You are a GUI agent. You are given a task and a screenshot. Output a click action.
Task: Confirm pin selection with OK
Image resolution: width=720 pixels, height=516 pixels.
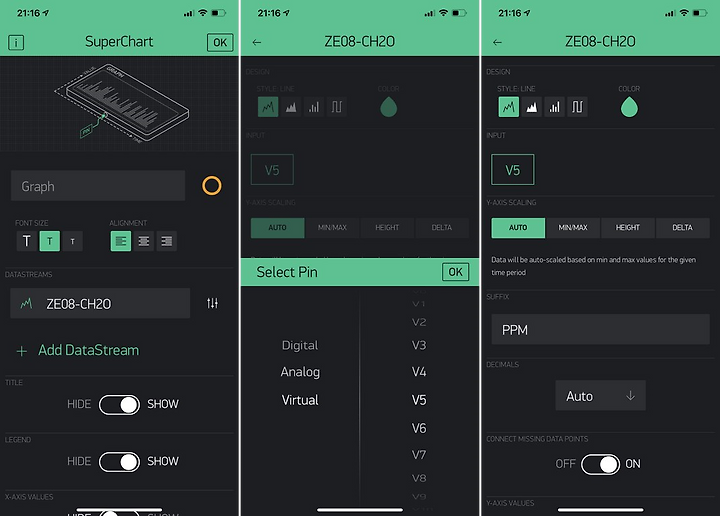click(456, 272)
